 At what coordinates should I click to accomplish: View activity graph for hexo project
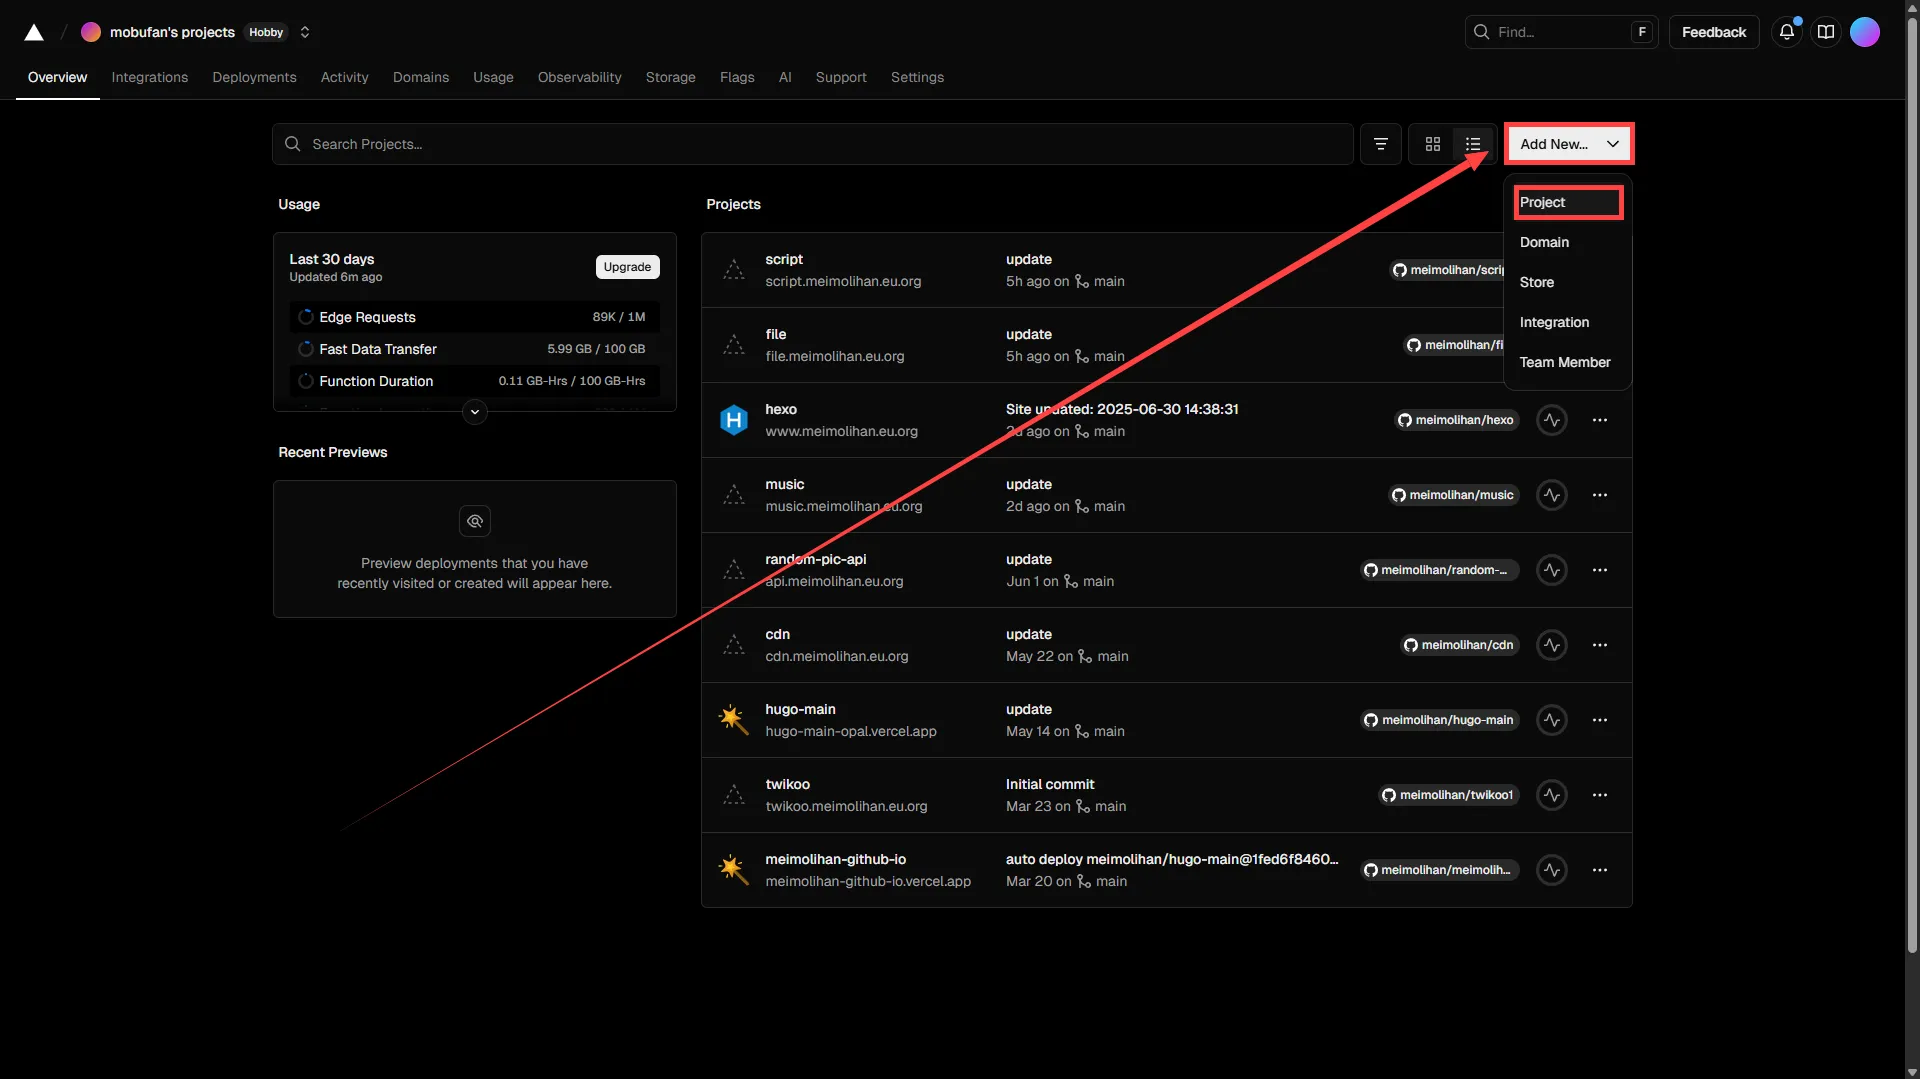tap(1551, 420)
